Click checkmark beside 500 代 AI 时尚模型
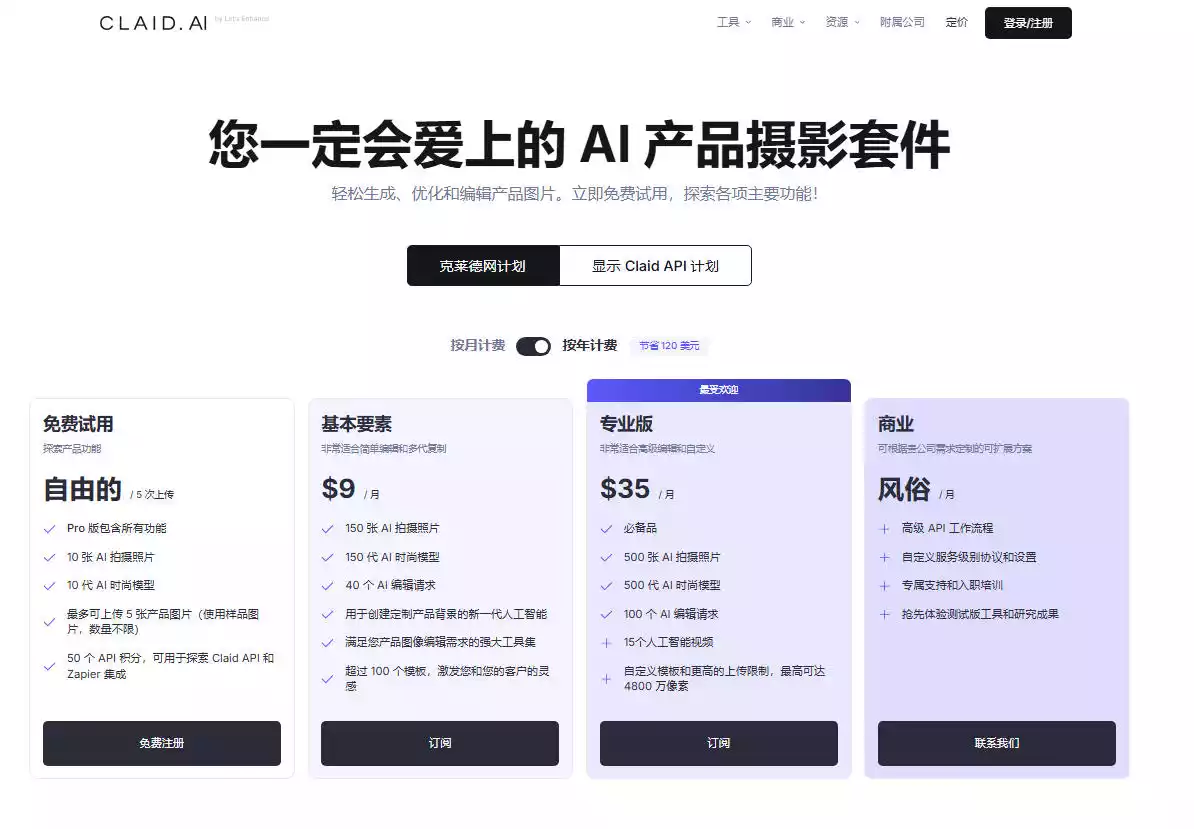1194x829 pixels. [x=606, y=586]
